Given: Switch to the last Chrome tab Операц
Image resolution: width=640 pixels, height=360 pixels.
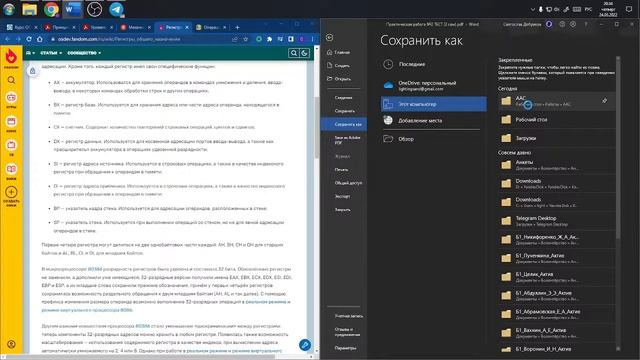Looking at the screenshot, I should coord(210,27).
